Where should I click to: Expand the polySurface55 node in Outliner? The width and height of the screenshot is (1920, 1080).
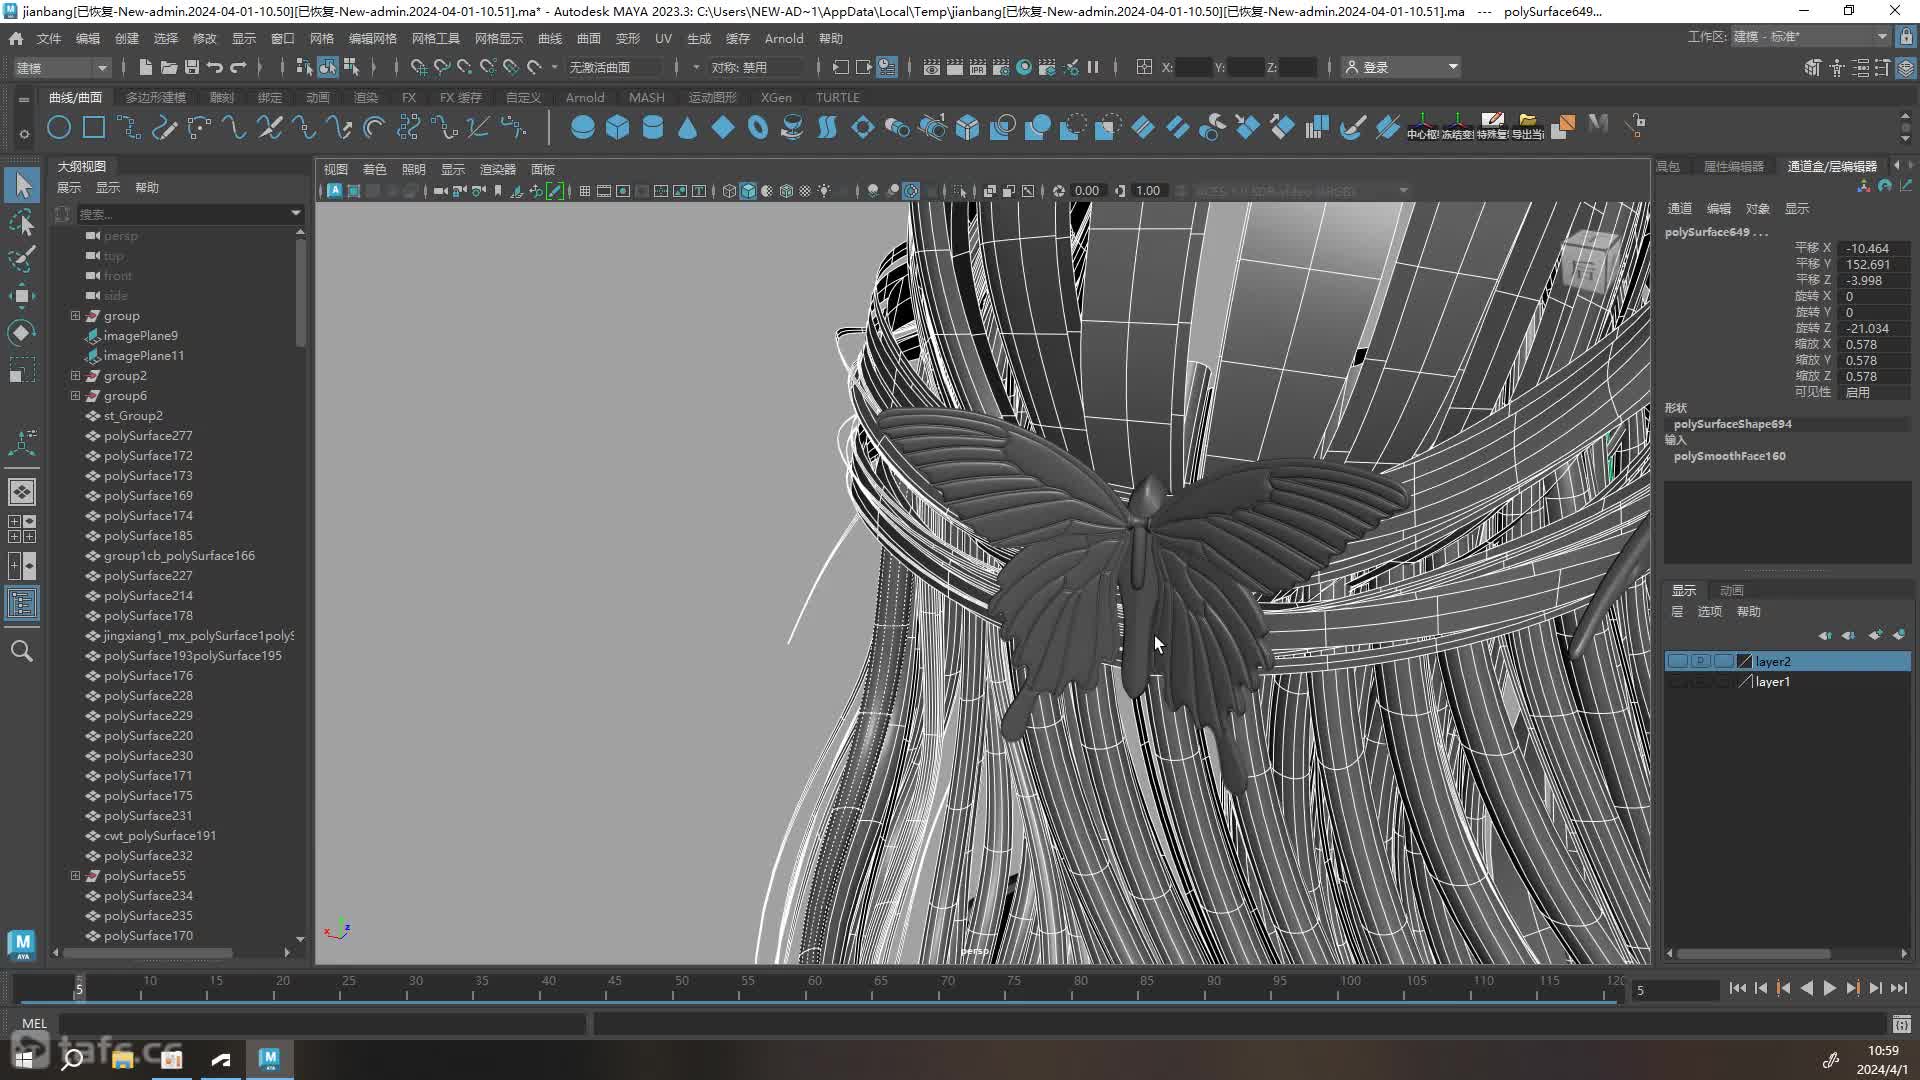pos(75,875)
